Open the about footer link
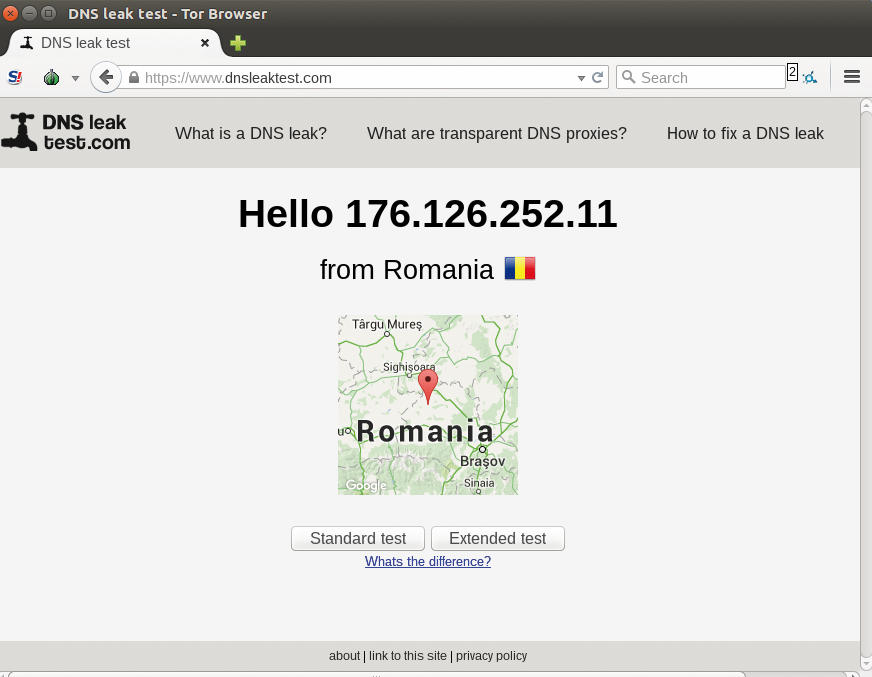Viewport: 872px width, 677px height. click(x=344, y=656)
